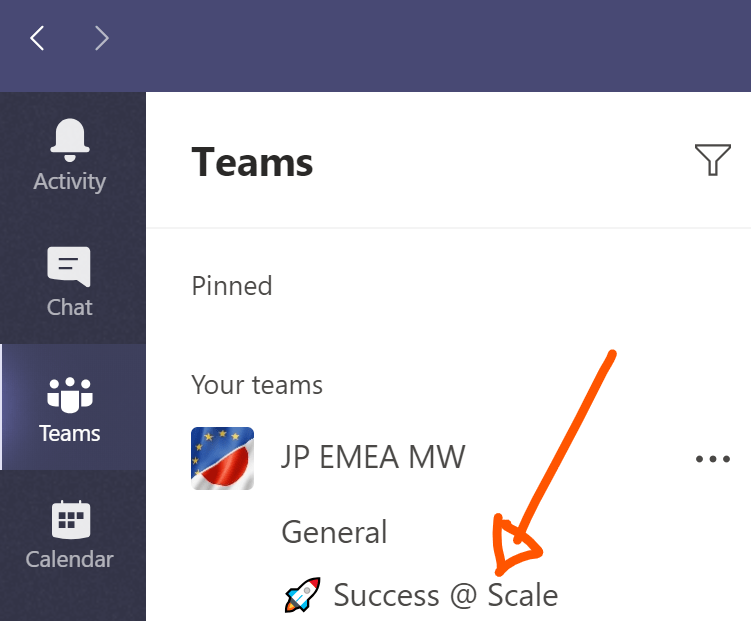Open the General channel
The height and width of the screenshot is (621, 751).
click(x=334, y=531)
